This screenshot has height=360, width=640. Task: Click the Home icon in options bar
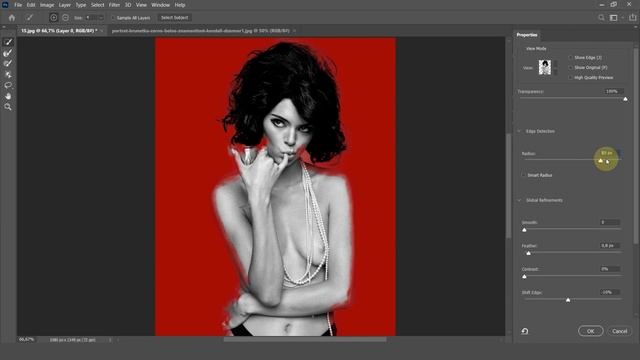11,18
